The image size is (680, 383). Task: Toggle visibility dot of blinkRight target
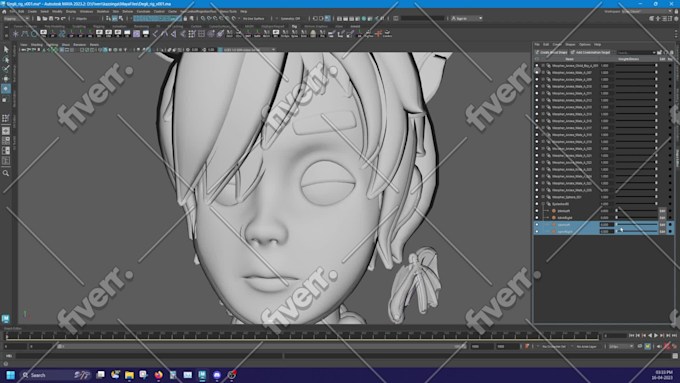point(537,218)
